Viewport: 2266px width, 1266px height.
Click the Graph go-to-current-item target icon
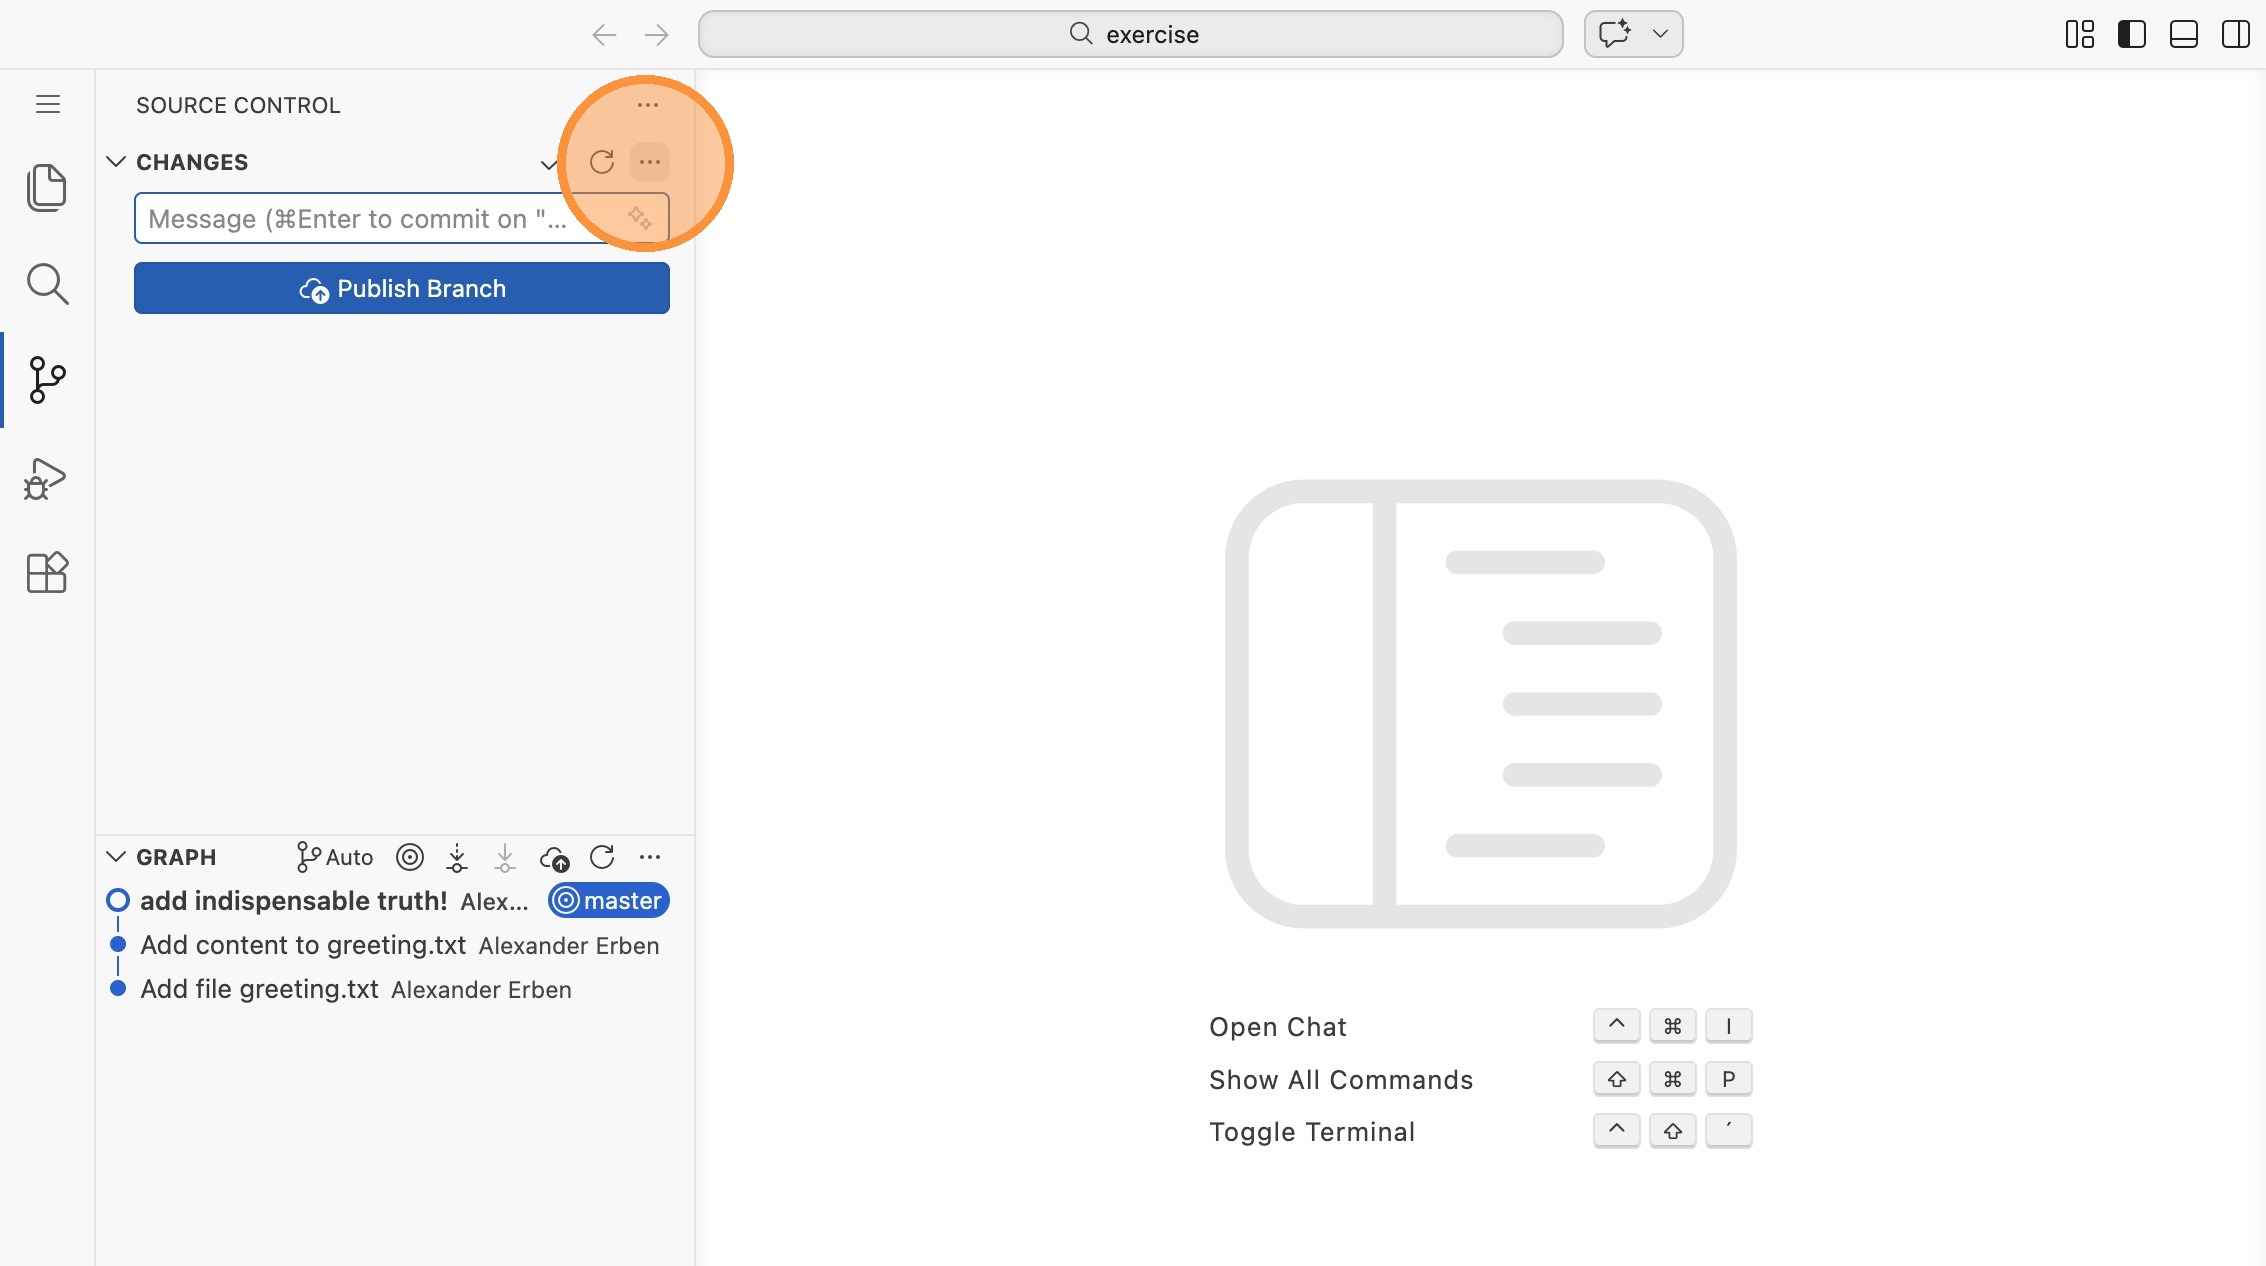pyautogui.click(x=410, y=857)
